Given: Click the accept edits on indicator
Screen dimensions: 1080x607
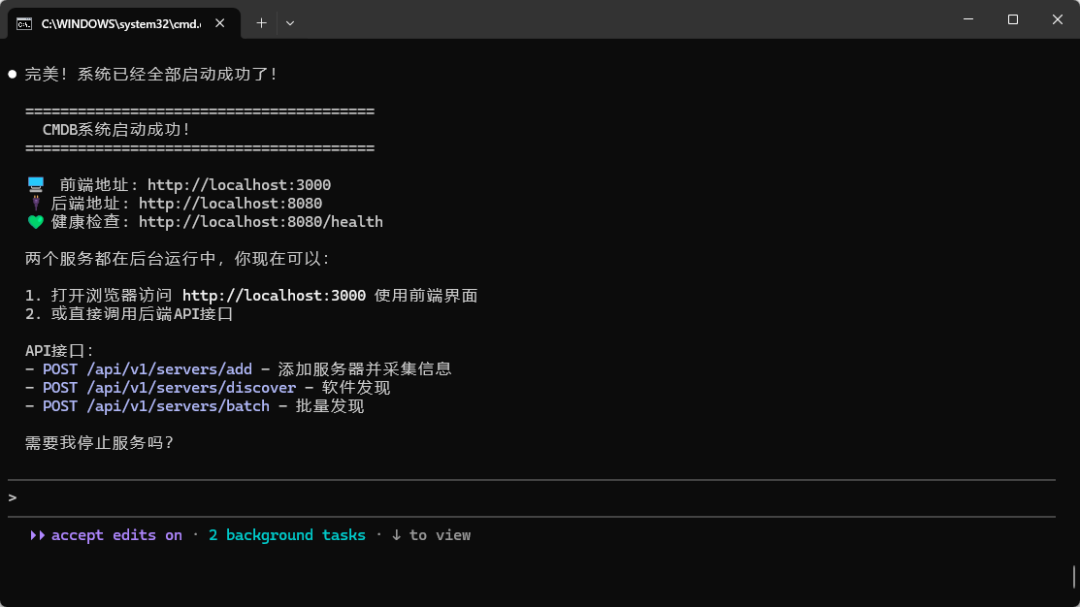Looking at the screenshot, I should click(116, 535).
